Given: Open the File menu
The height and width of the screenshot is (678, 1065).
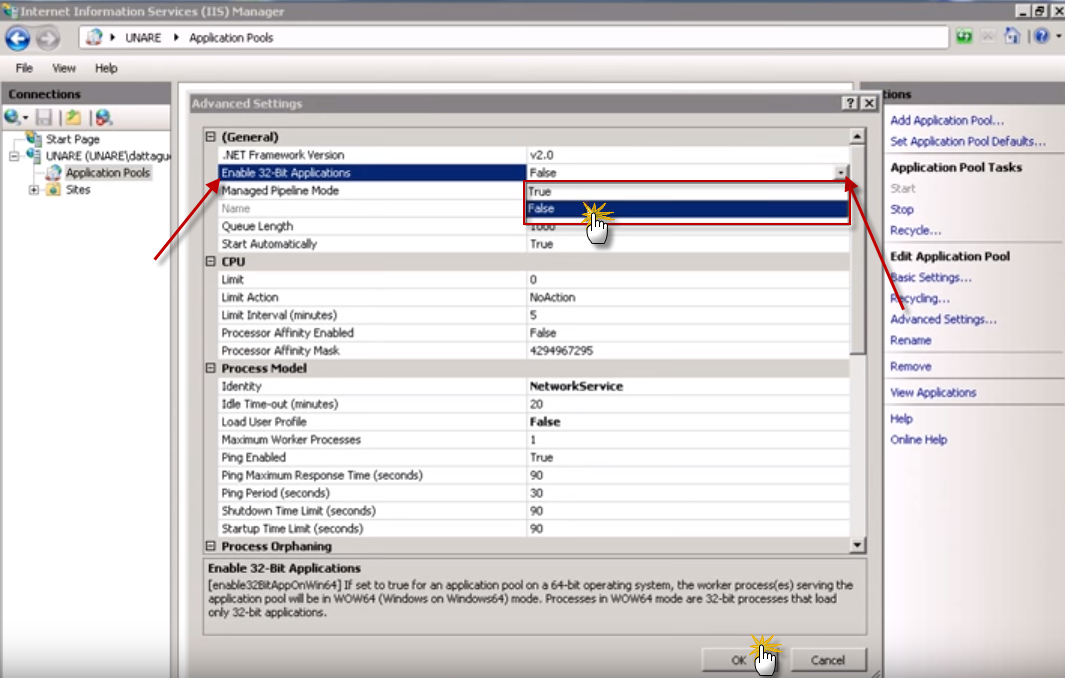Looking at the screenshot, I should 24,68.
